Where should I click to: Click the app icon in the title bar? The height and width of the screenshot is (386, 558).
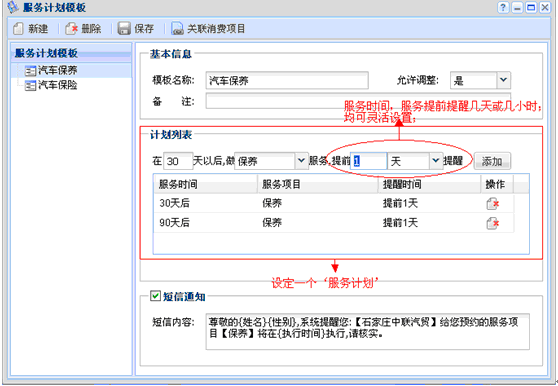(13, 7)
